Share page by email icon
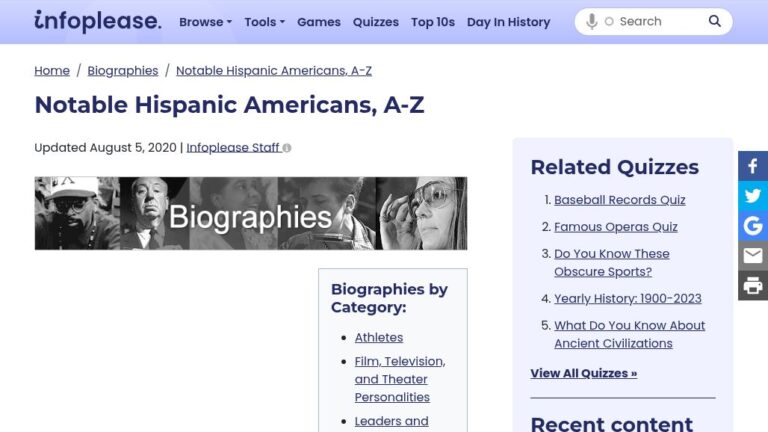Screen dimensions: 768x432 click(x=753, y=256)
